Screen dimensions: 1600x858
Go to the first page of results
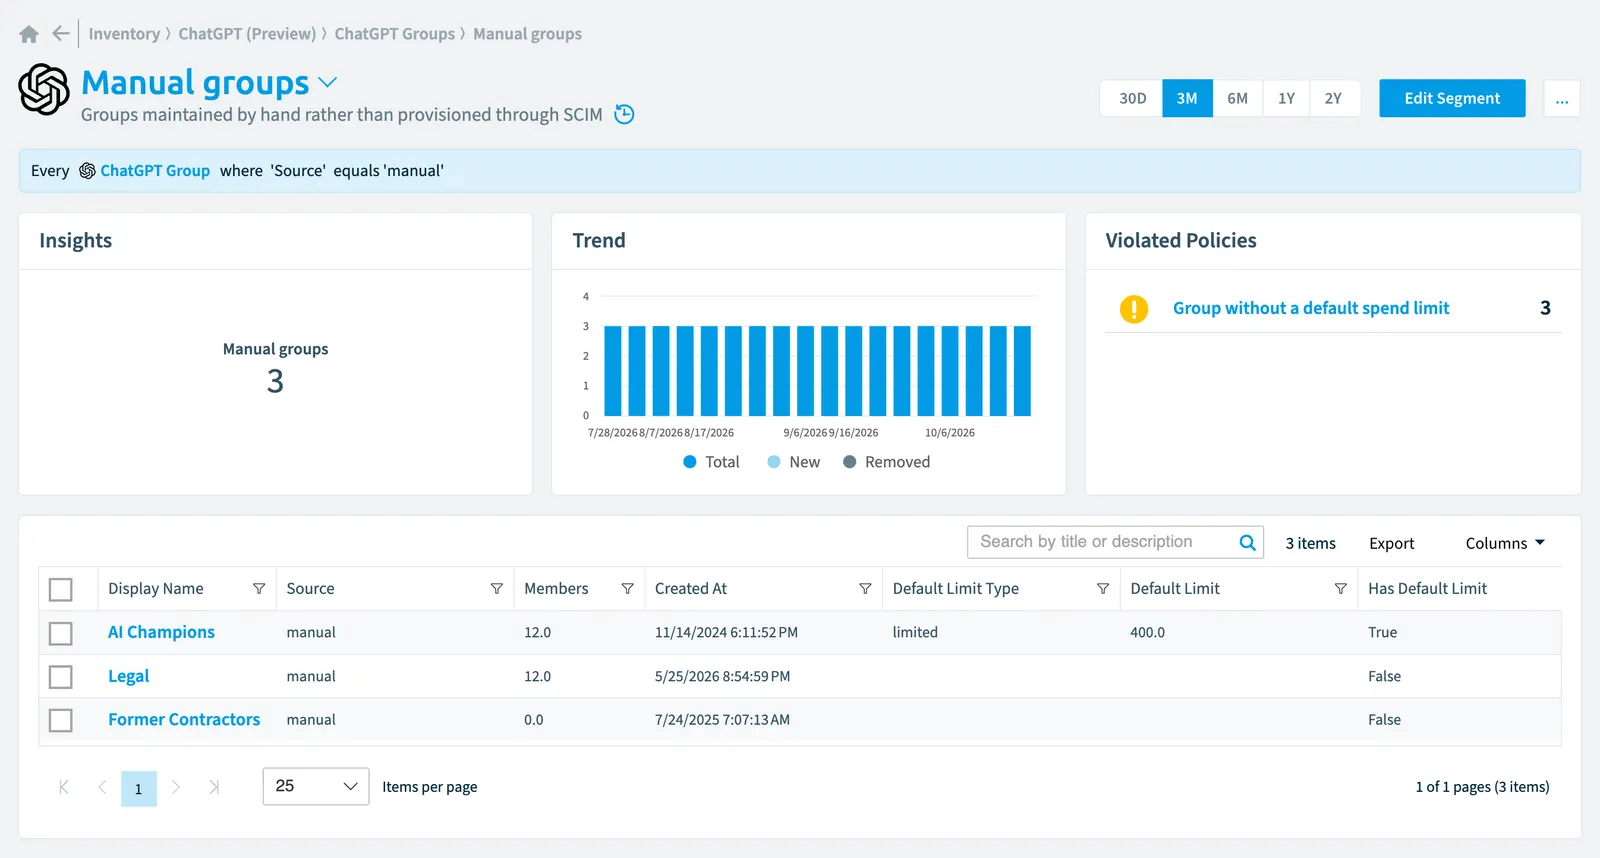click(64, 787)
